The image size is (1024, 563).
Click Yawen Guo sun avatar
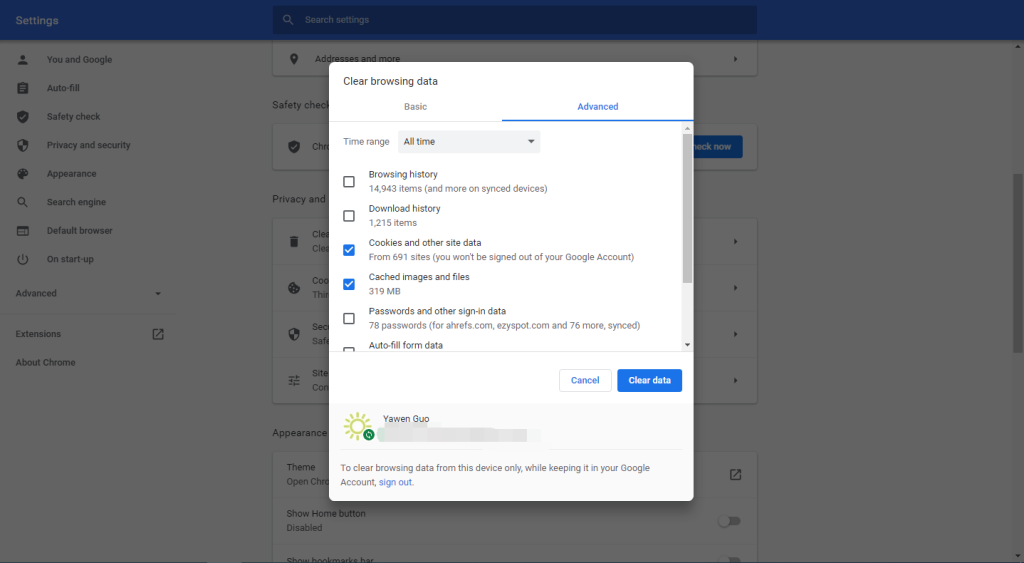358,426
